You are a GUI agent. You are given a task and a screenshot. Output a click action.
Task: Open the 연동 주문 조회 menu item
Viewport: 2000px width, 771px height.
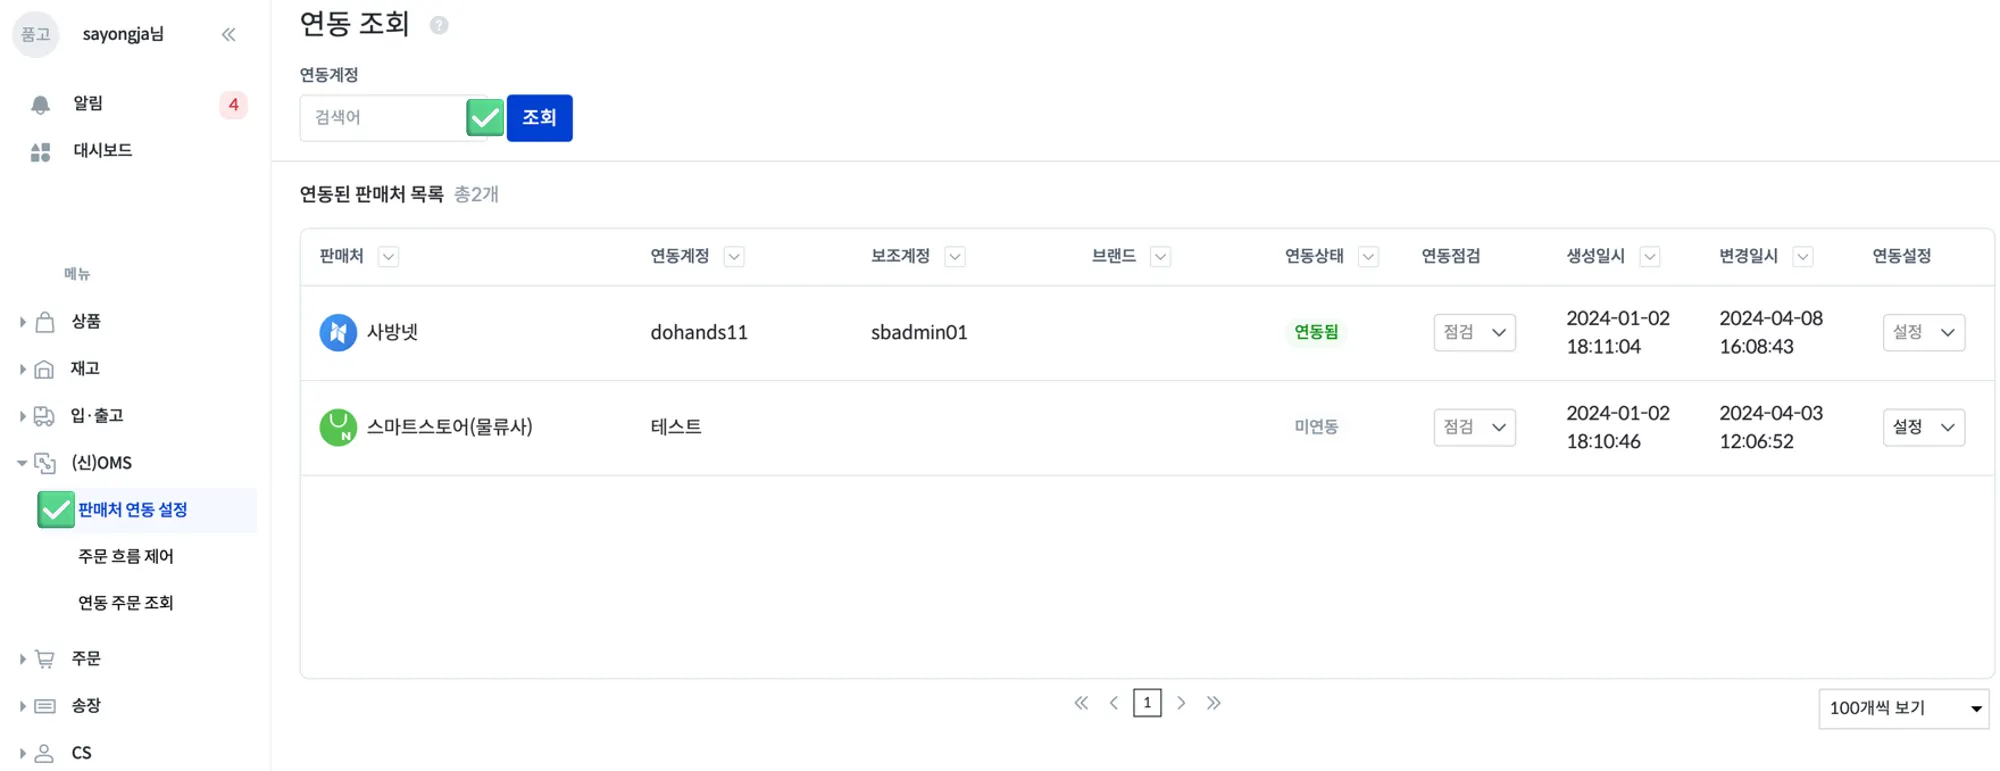tap(126, 603)
